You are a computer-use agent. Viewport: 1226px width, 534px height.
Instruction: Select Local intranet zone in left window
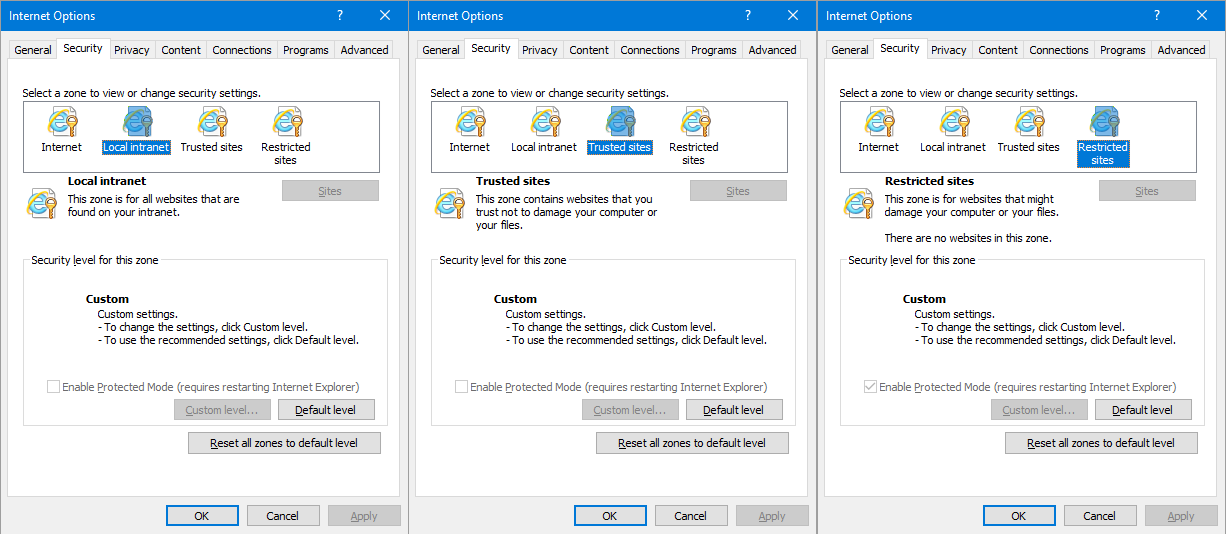tap(137, 131)
